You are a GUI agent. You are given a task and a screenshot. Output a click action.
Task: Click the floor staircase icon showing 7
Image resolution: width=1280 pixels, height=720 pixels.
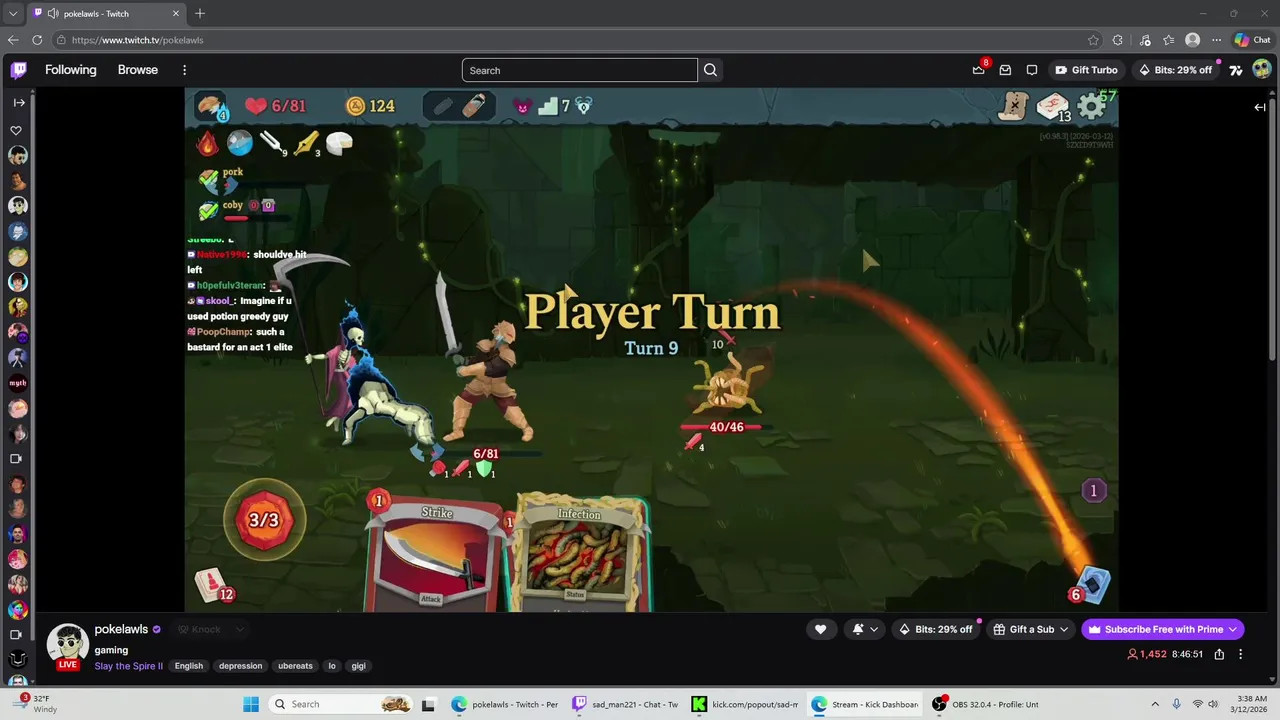[553, 106]
